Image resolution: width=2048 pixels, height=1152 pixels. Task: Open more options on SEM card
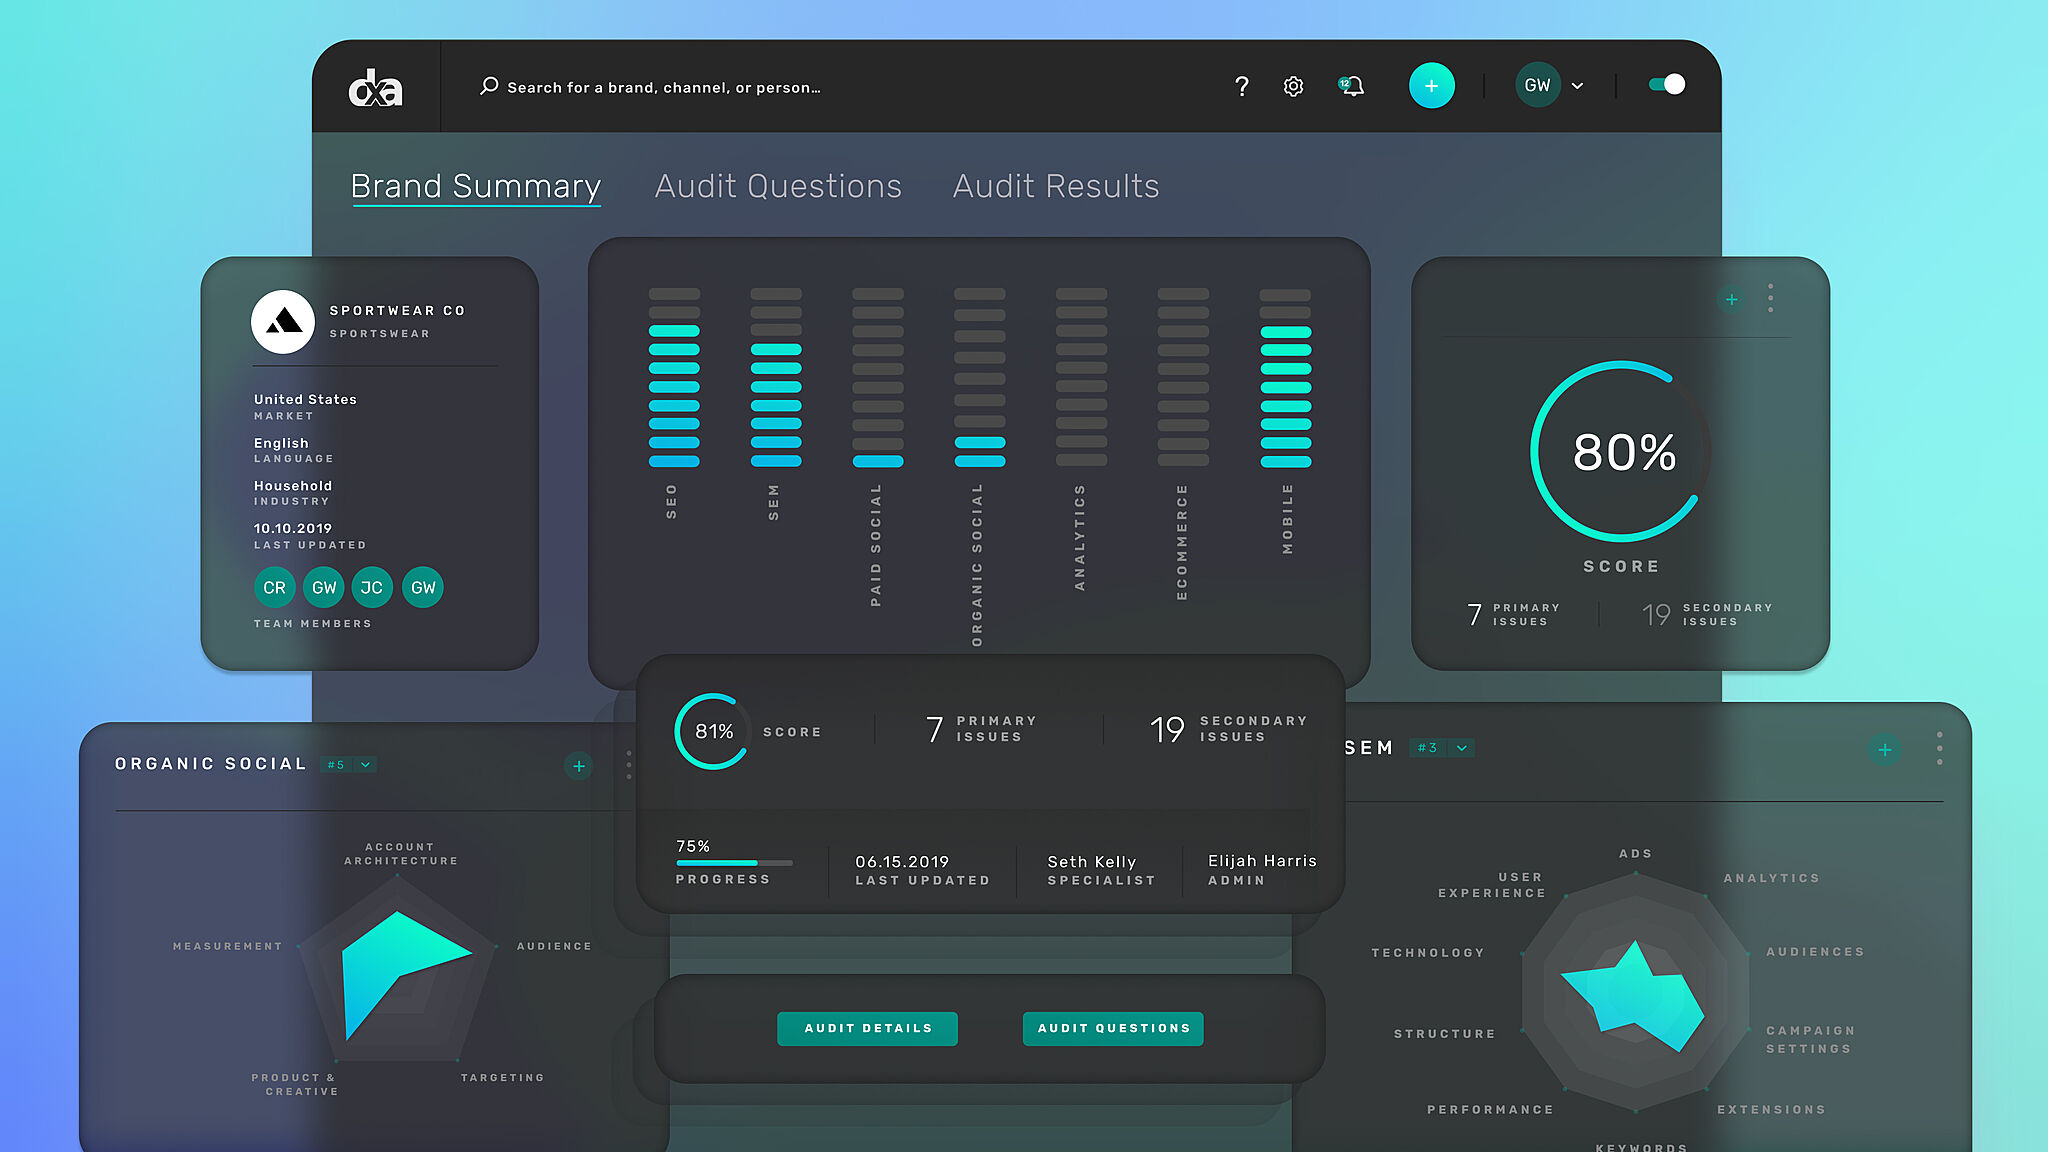tap(1940, 748)
